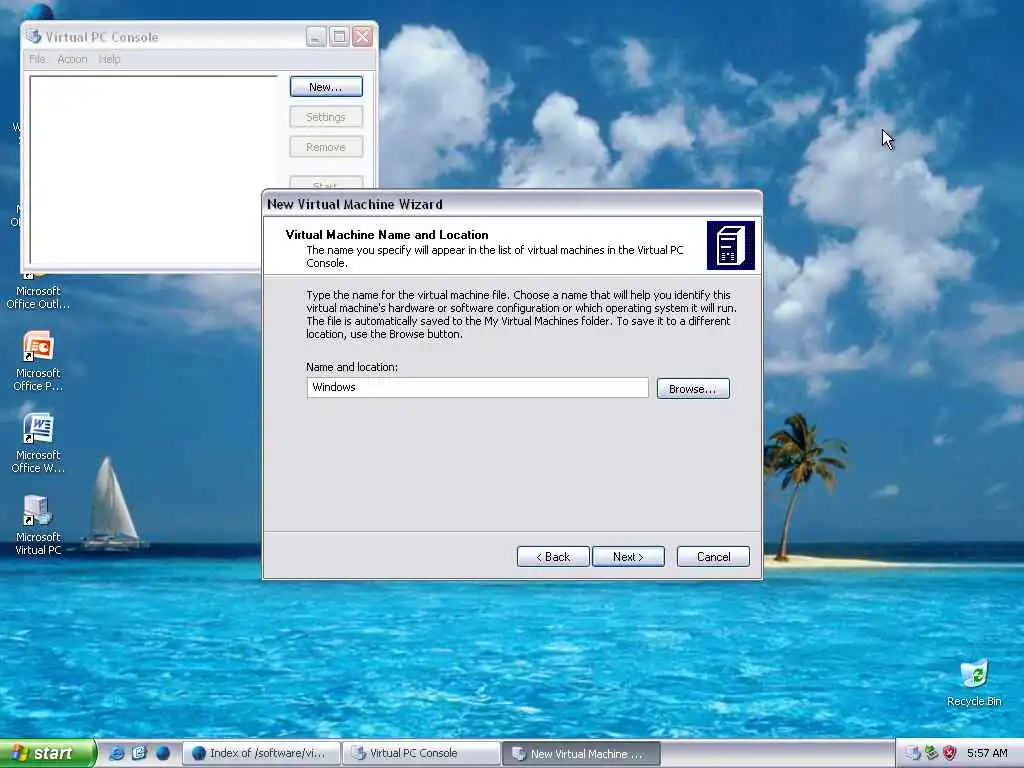1024x768 pixels.
Task: Click the red security shield tray icon
Action: click(x=950, y=753)
